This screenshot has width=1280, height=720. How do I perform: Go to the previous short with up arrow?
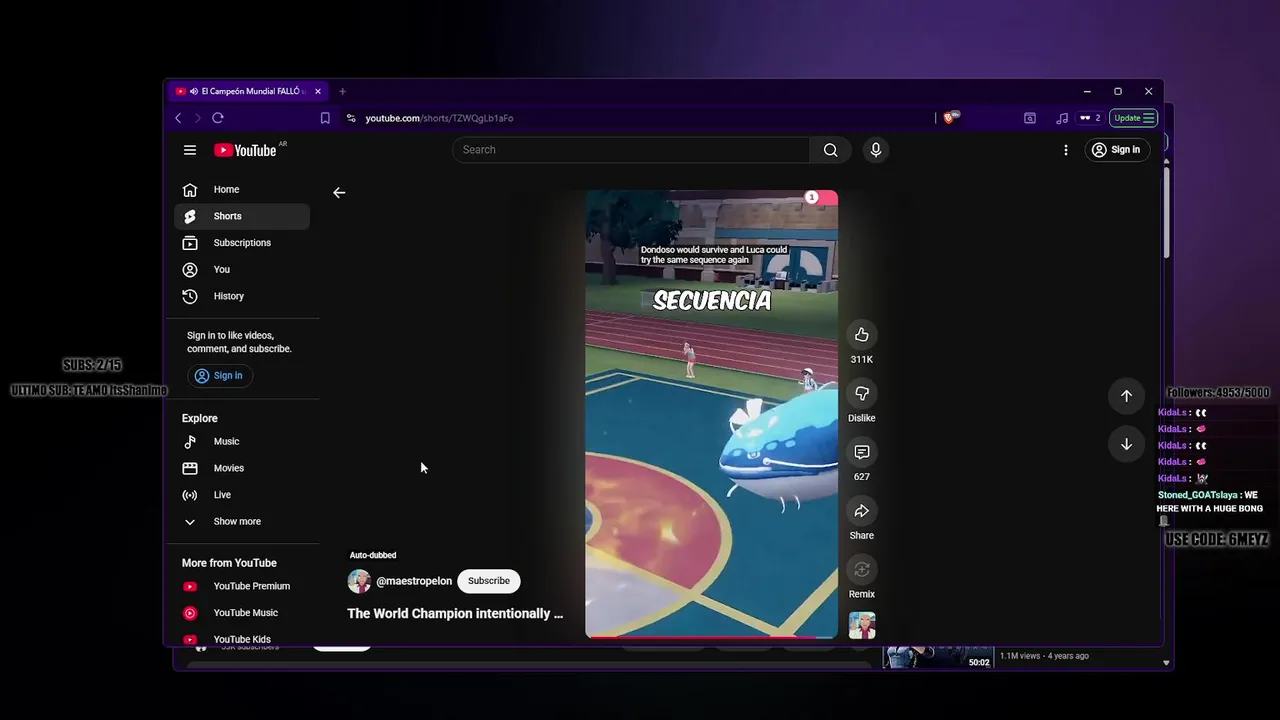tap(1126, 396)
